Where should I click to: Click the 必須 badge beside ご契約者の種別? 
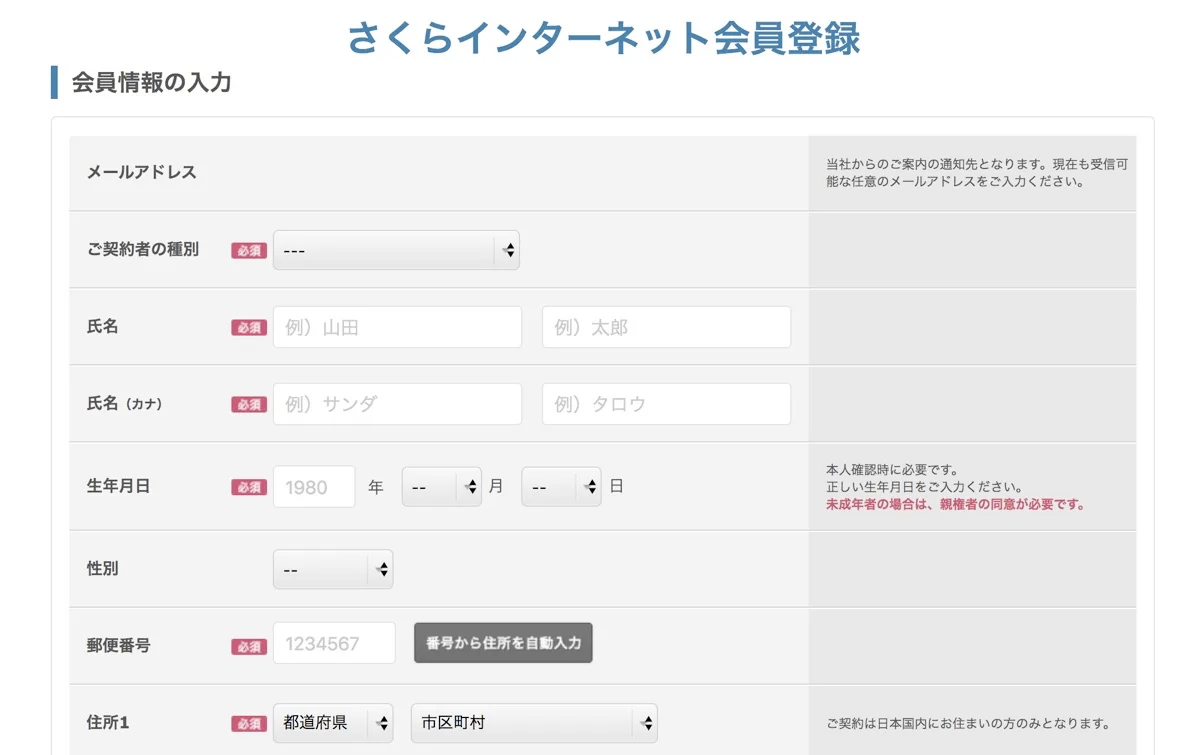249,251
